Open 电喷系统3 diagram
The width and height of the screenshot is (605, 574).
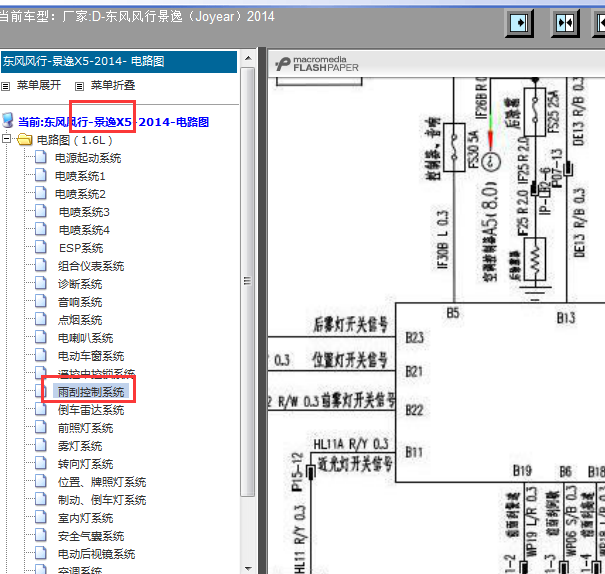[84, 212]
